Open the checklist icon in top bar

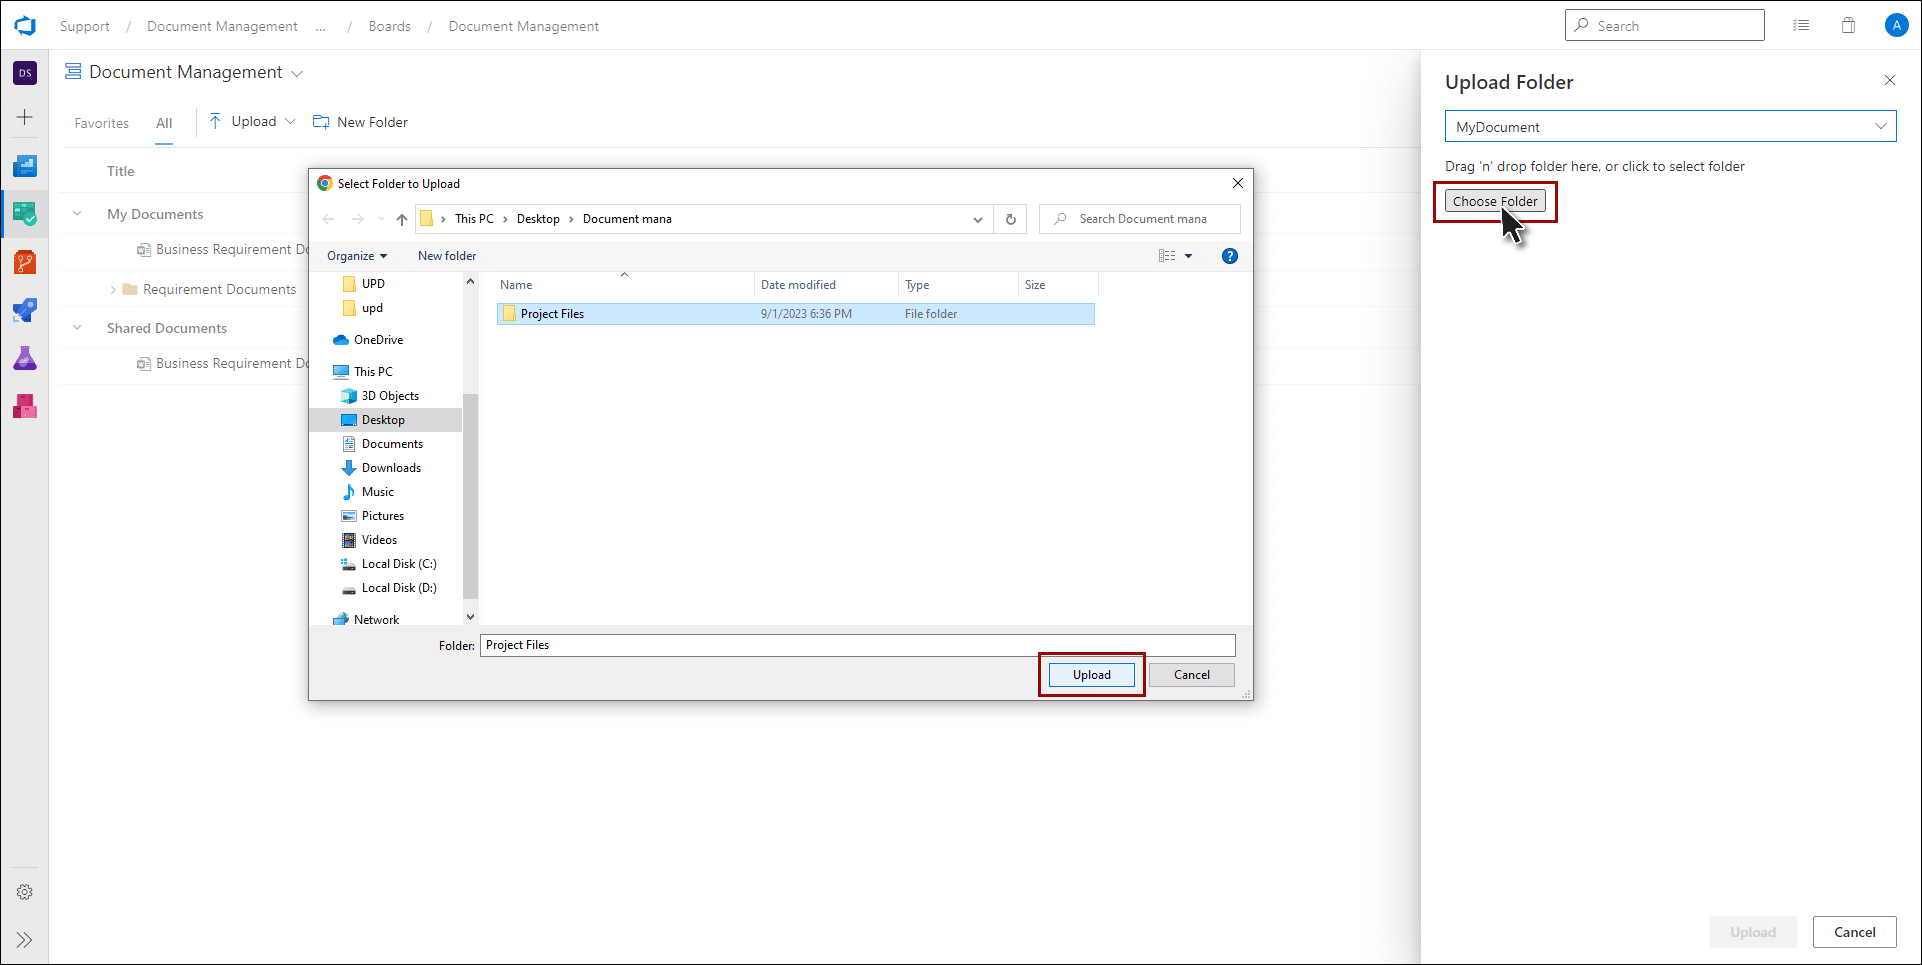(x=1801, y=25)
